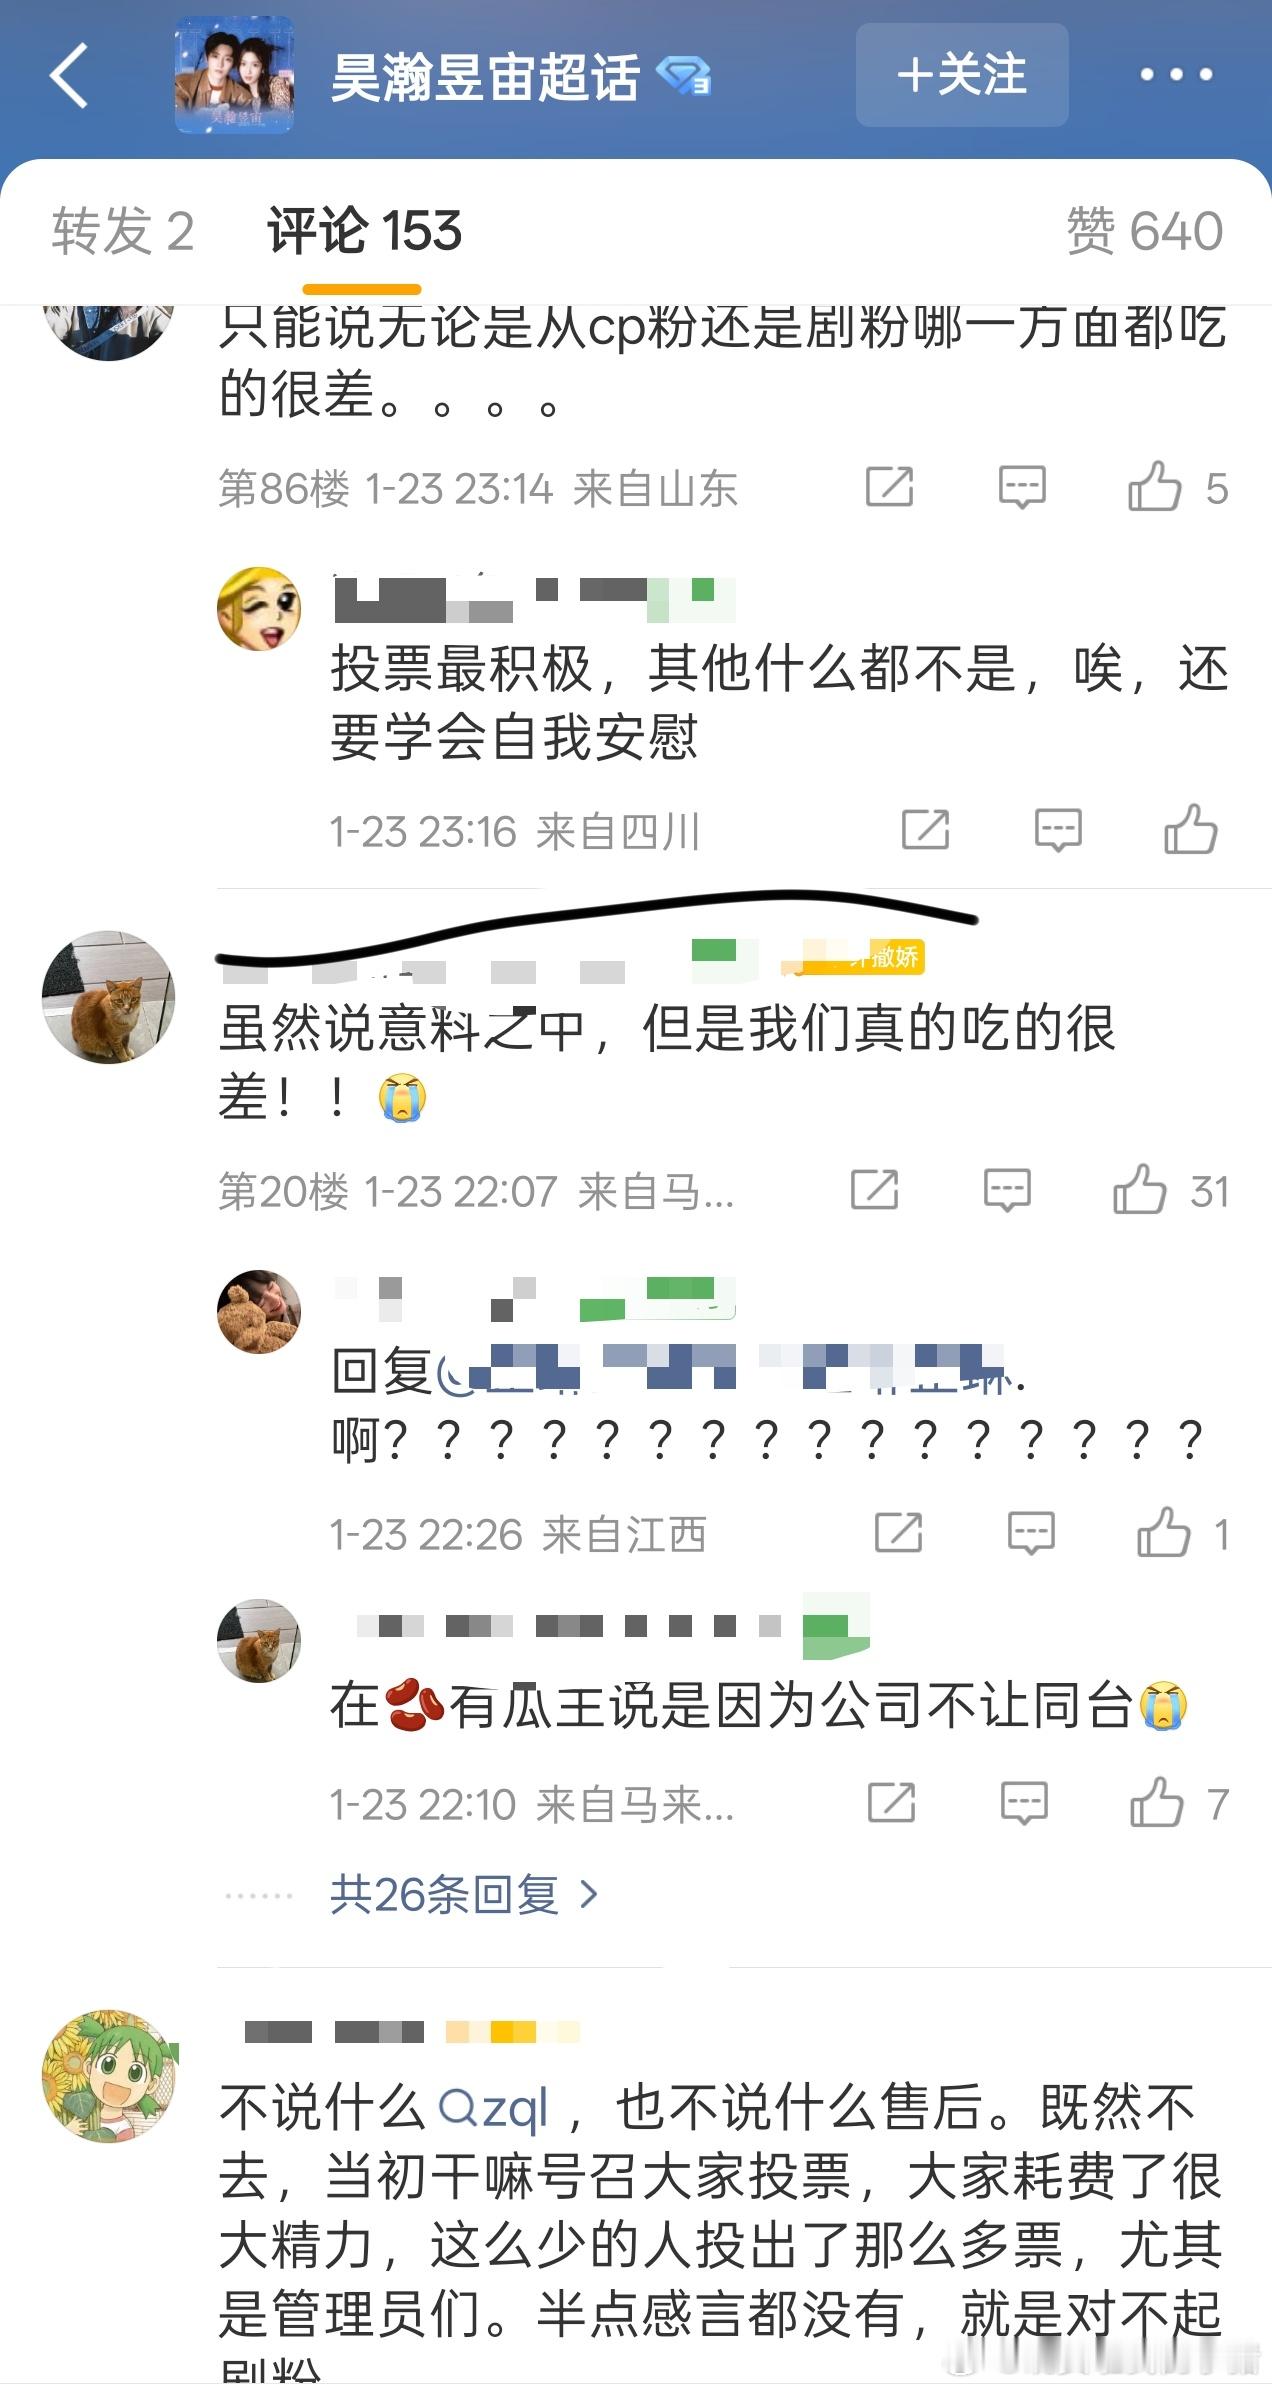Go back using the top-left arrow
Image resolution: width=1272 pixels, height=2389 pixels.
69,75
